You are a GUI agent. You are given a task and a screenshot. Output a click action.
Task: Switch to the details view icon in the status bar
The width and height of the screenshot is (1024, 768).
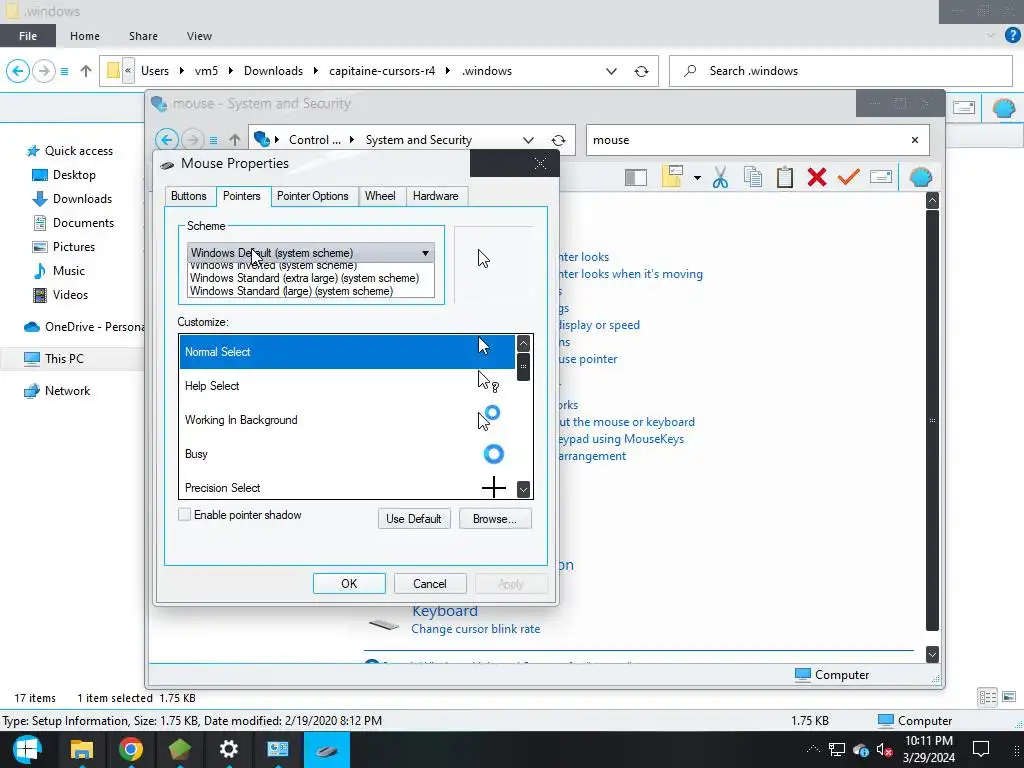(x=987, y=697)
